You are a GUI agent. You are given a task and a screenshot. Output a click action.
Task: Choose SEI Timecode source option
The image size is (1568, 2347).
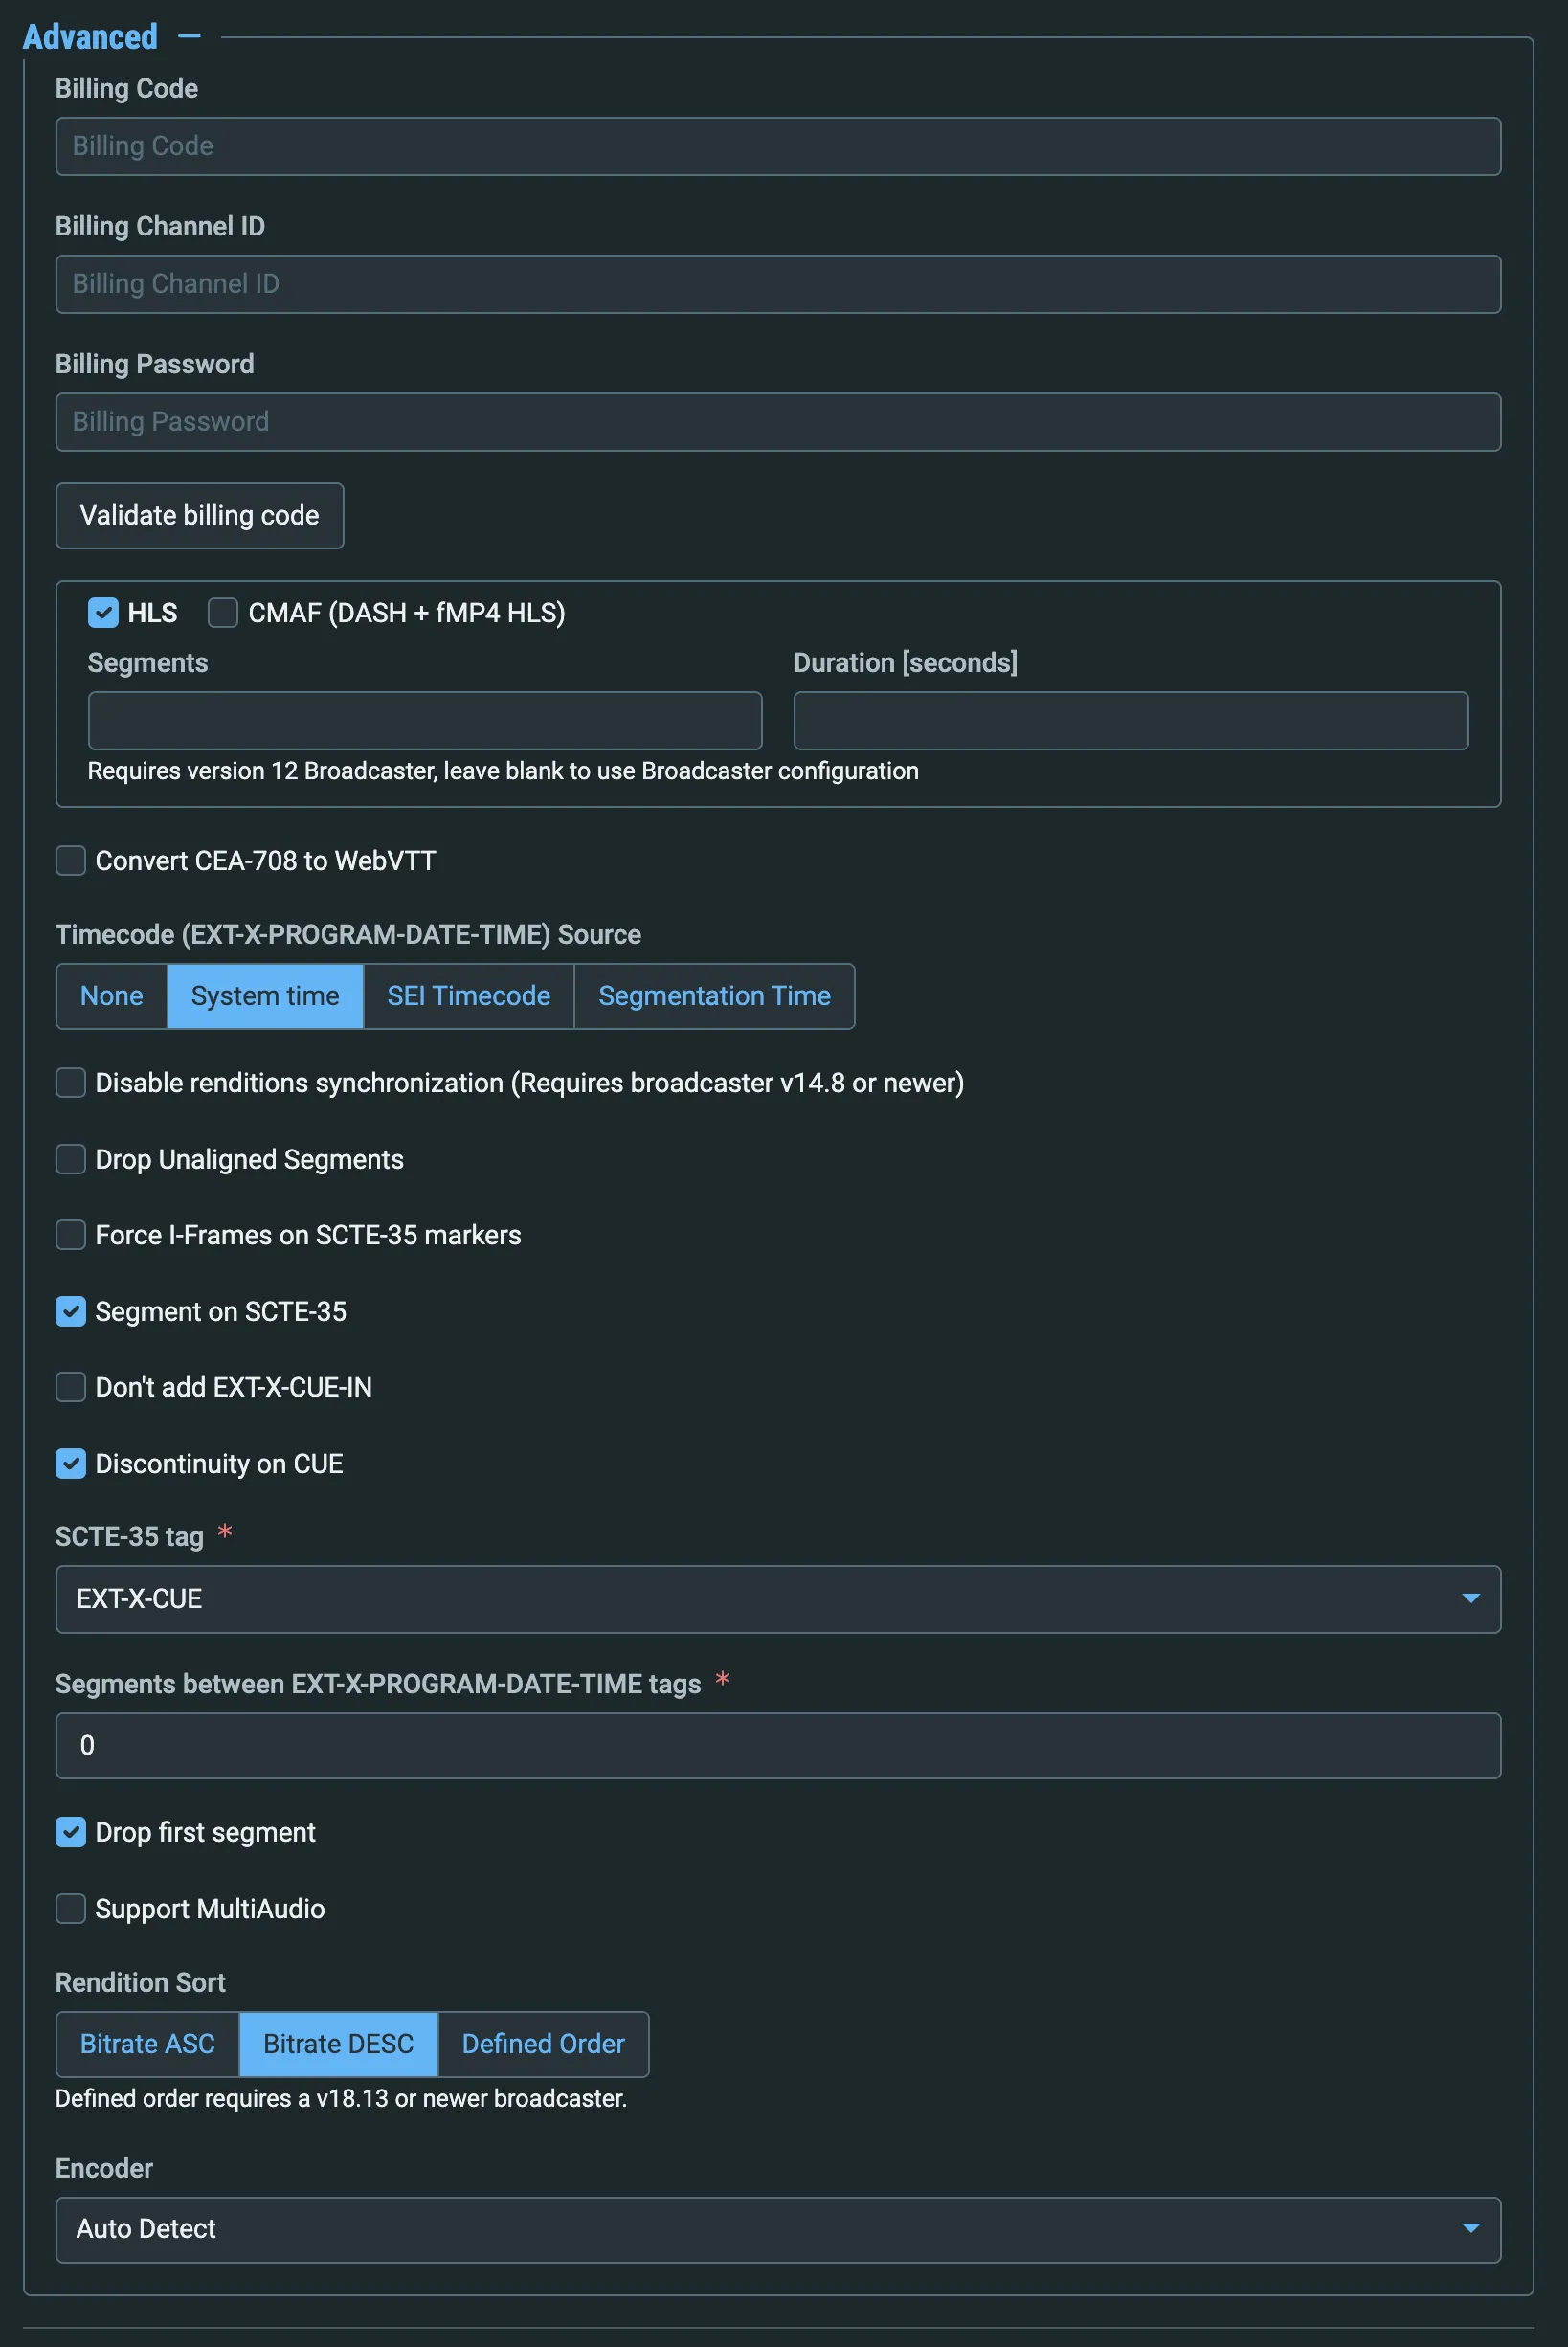tap(469, 996)
